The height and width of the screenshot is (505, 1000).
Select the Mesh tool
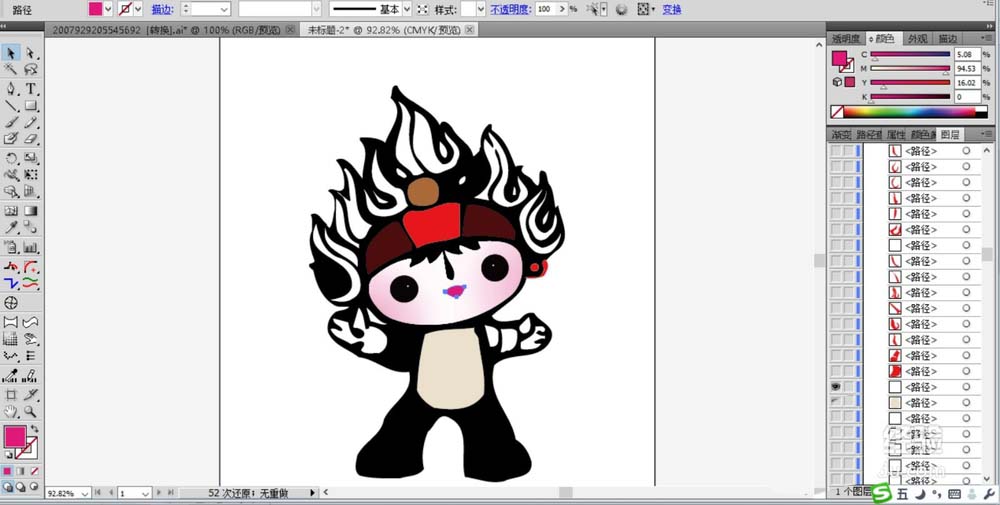click(x=11, y=210)
